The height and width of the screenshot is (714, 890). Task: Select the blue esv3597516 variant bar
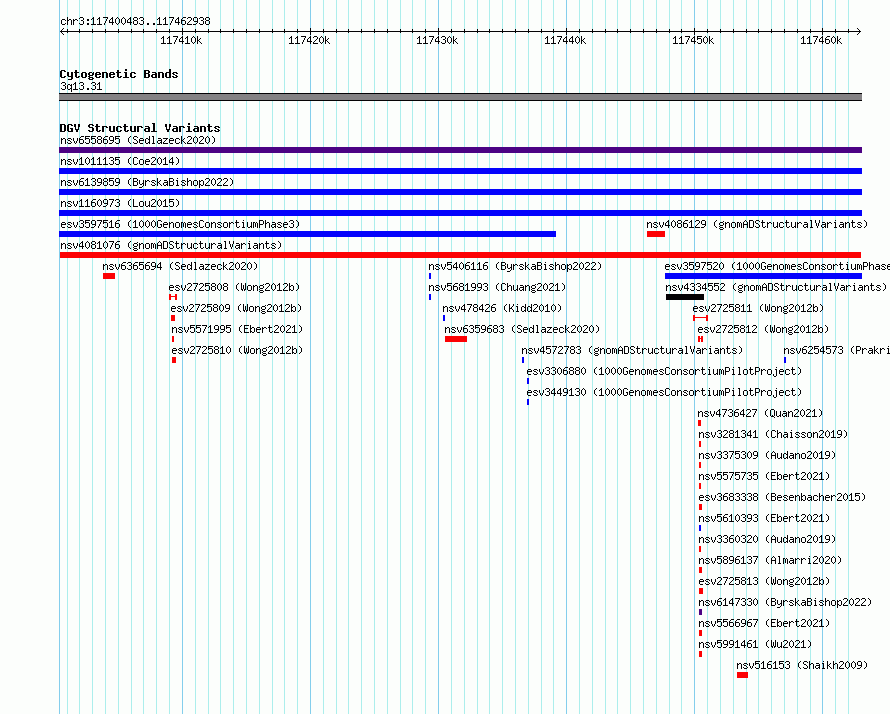[x=308, y=234]
